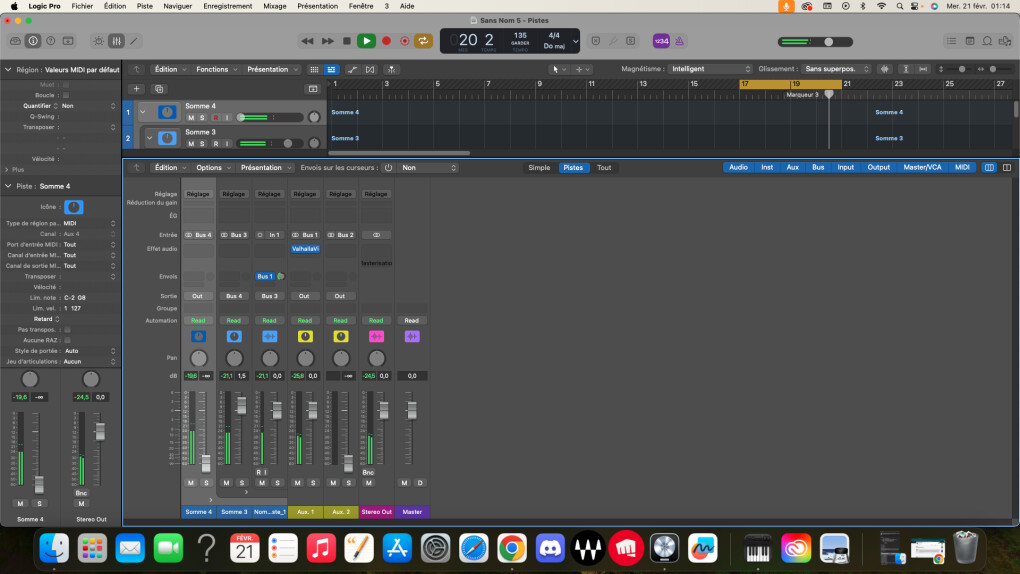The width and height of the screenshot is (1020, 574).
Task: Click the plus icon to add track
Action: click(x=137, y=89)
